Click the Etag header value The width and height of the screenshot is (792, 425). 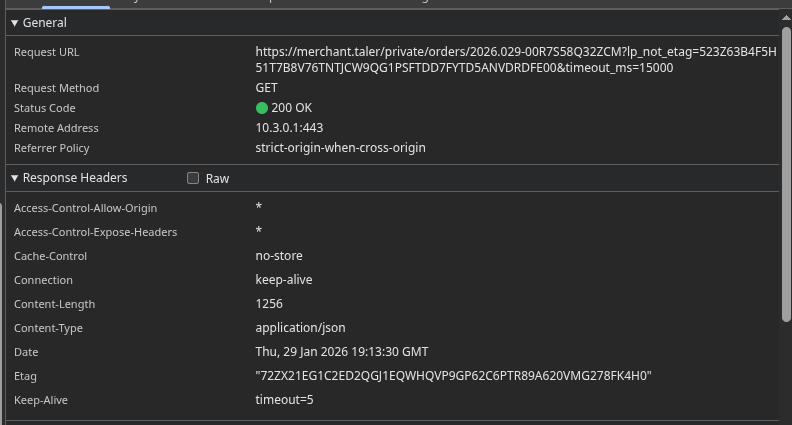coord(453,376)
